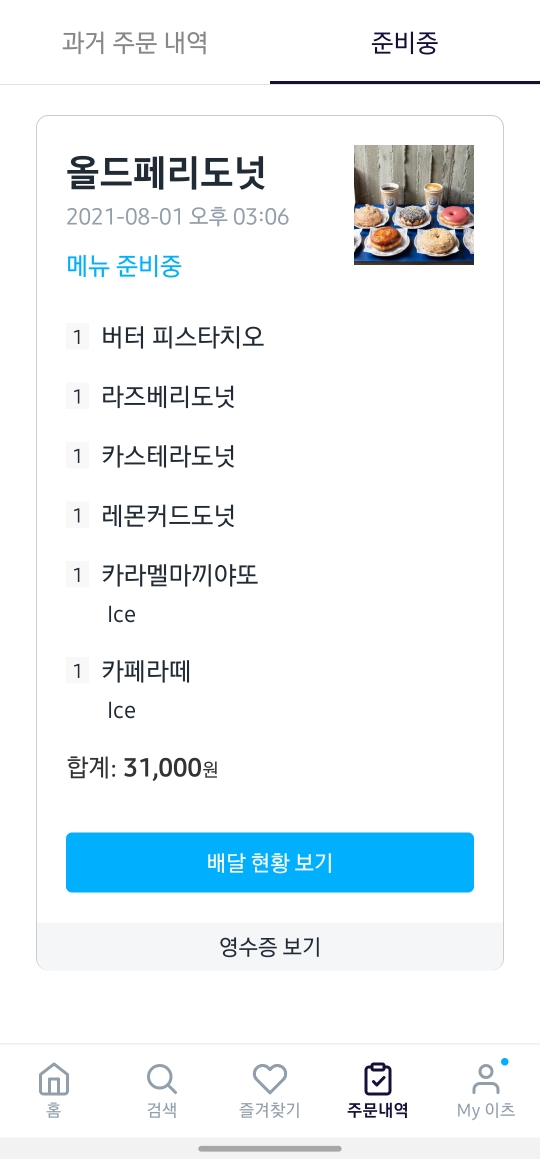Viewport: 540px width, 1159px height.
Task: Switch to 과거 주문 내역 tab
Action: pos(134,43)
